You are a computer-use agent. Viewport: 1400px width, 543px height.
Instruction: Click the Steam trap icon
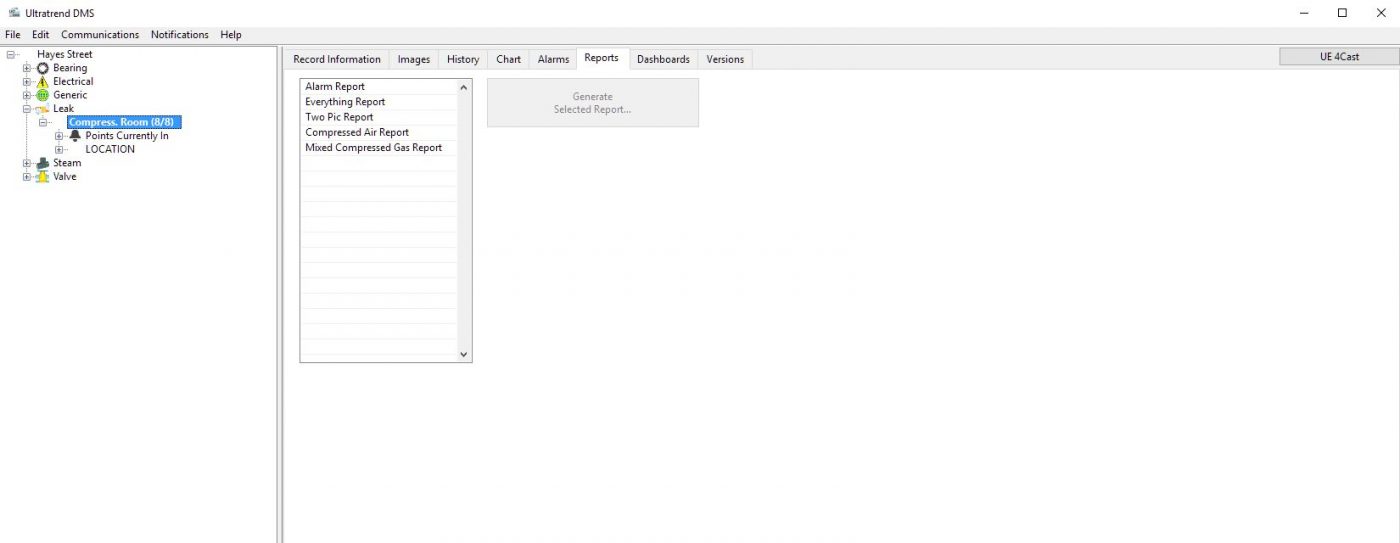click(x=43, y=163)
